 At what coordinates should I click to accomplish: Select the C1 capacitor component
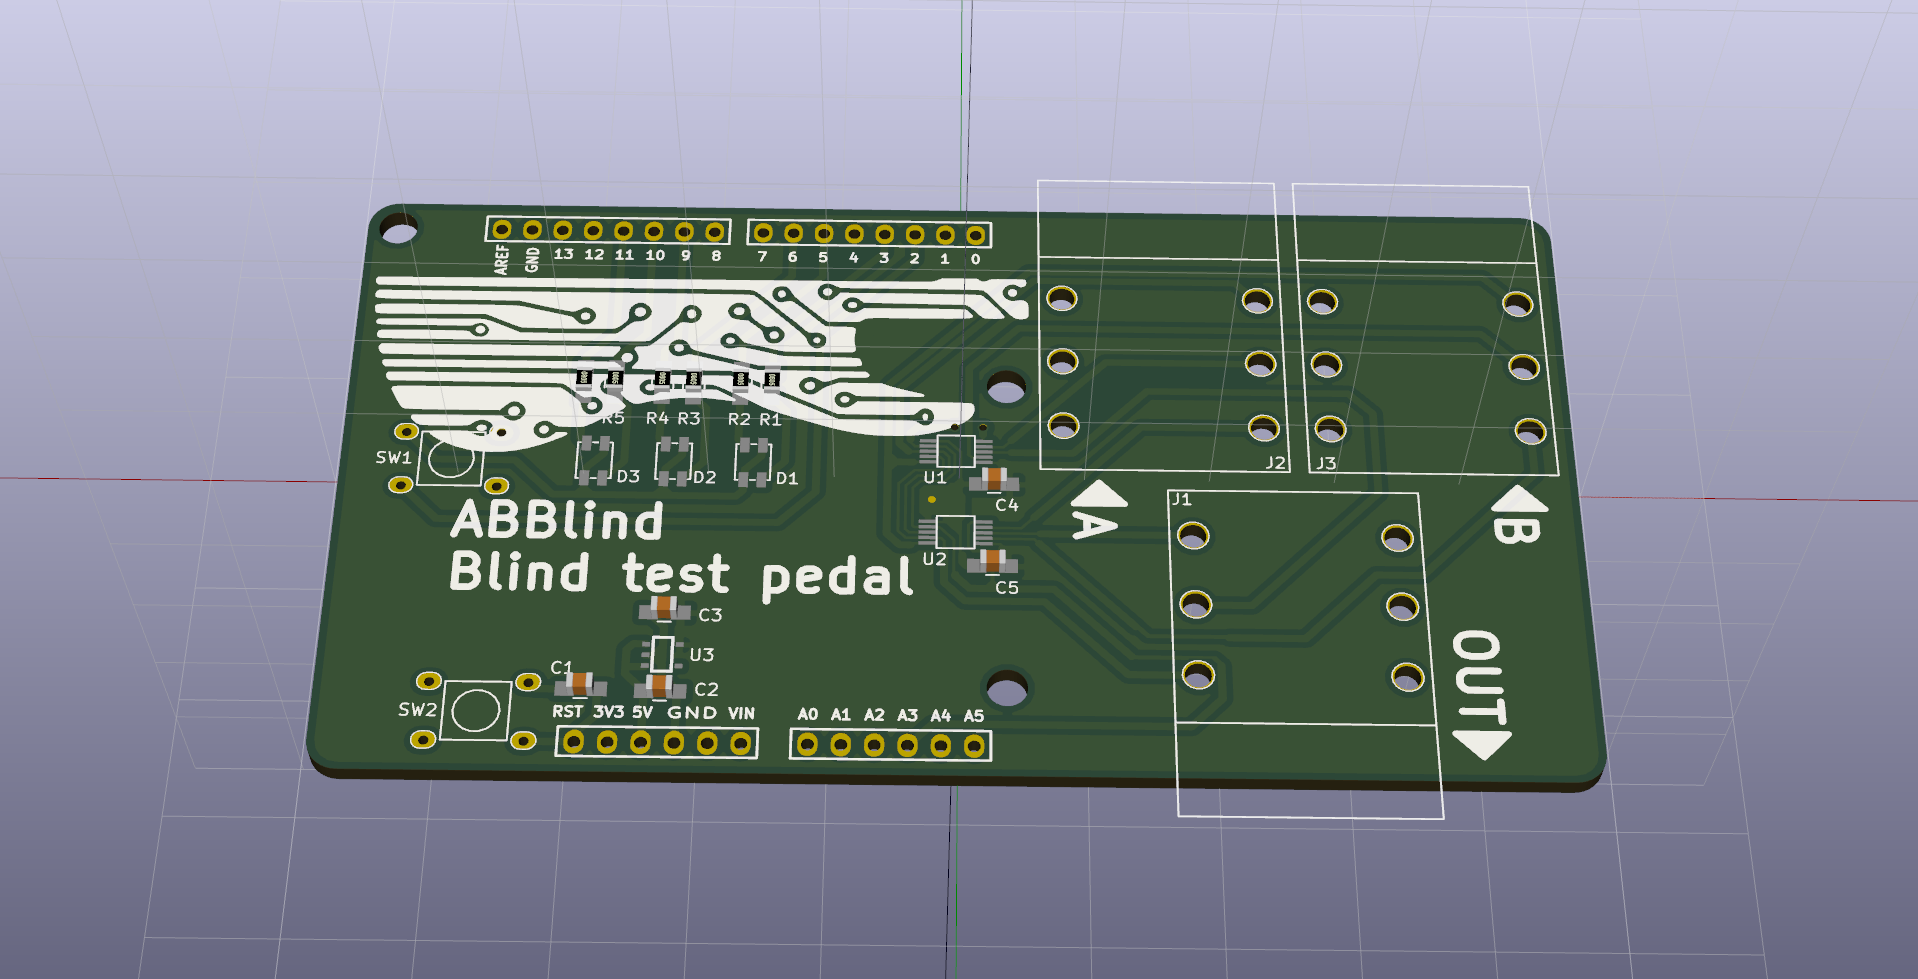click(x=580, y=685)
